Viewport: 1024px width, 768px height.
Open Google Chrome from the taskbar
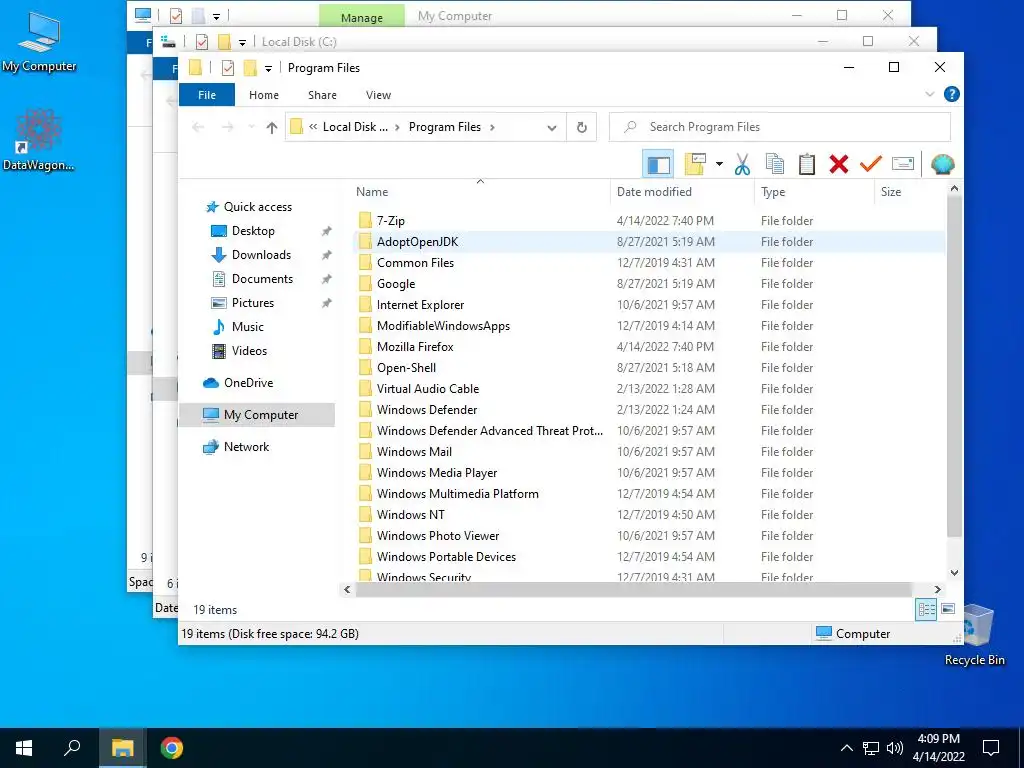172,748
